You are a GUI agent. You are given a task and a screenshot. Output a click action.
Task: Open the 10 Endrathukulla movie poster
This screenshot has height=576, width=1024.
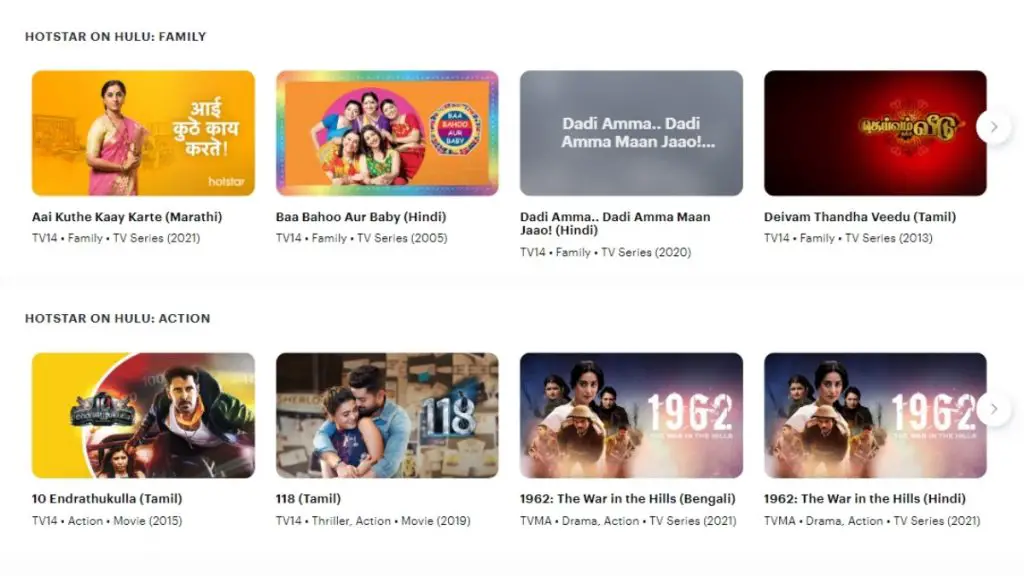point(143,415)
